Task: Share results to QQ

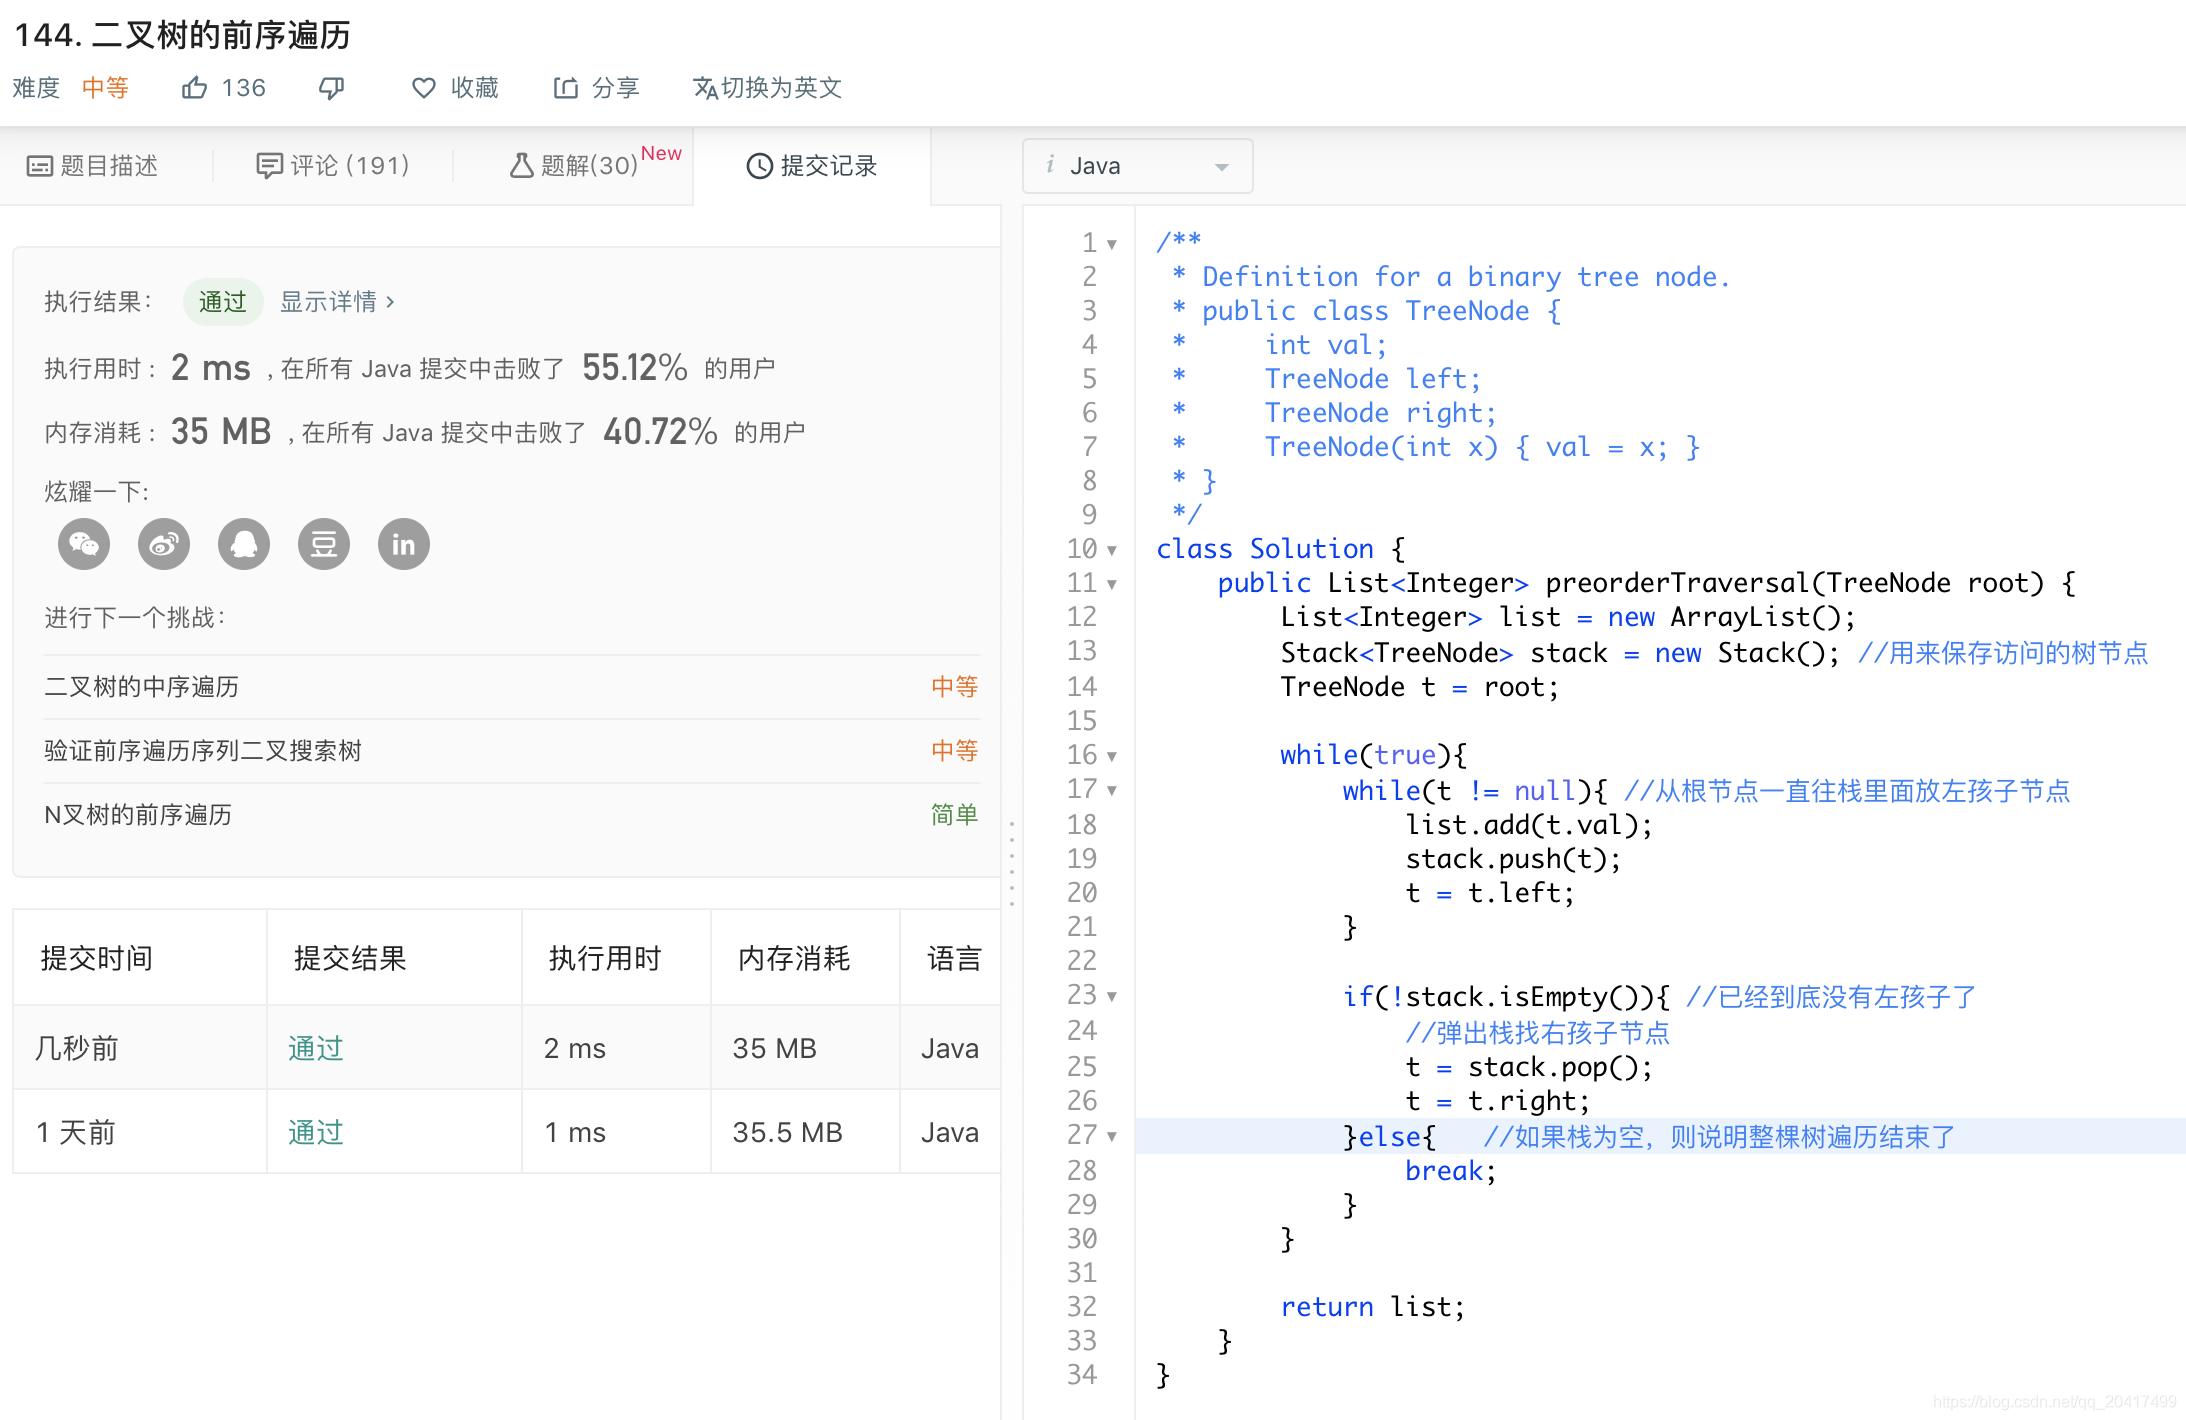Action: coord(243,544)
